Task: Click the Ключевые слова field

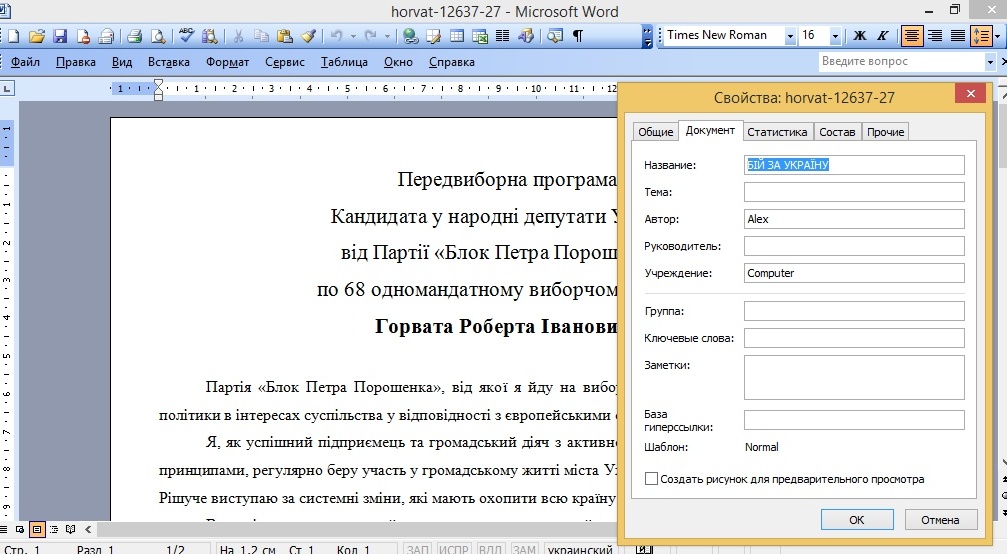Action: click(x=854, y=338)
